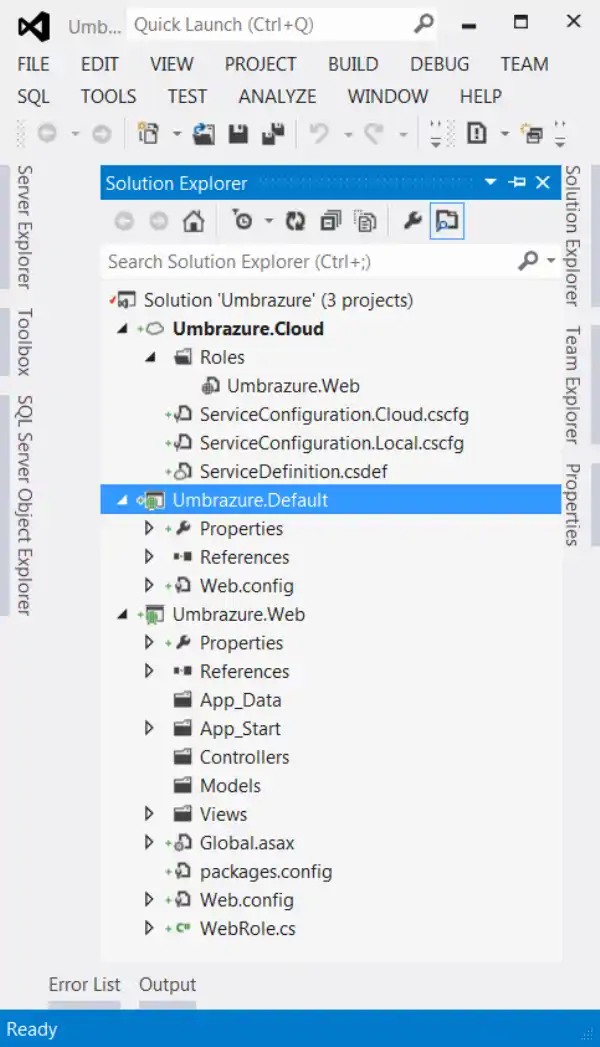
Task: Click the Properties wrench icon
Action: point(412,220)
